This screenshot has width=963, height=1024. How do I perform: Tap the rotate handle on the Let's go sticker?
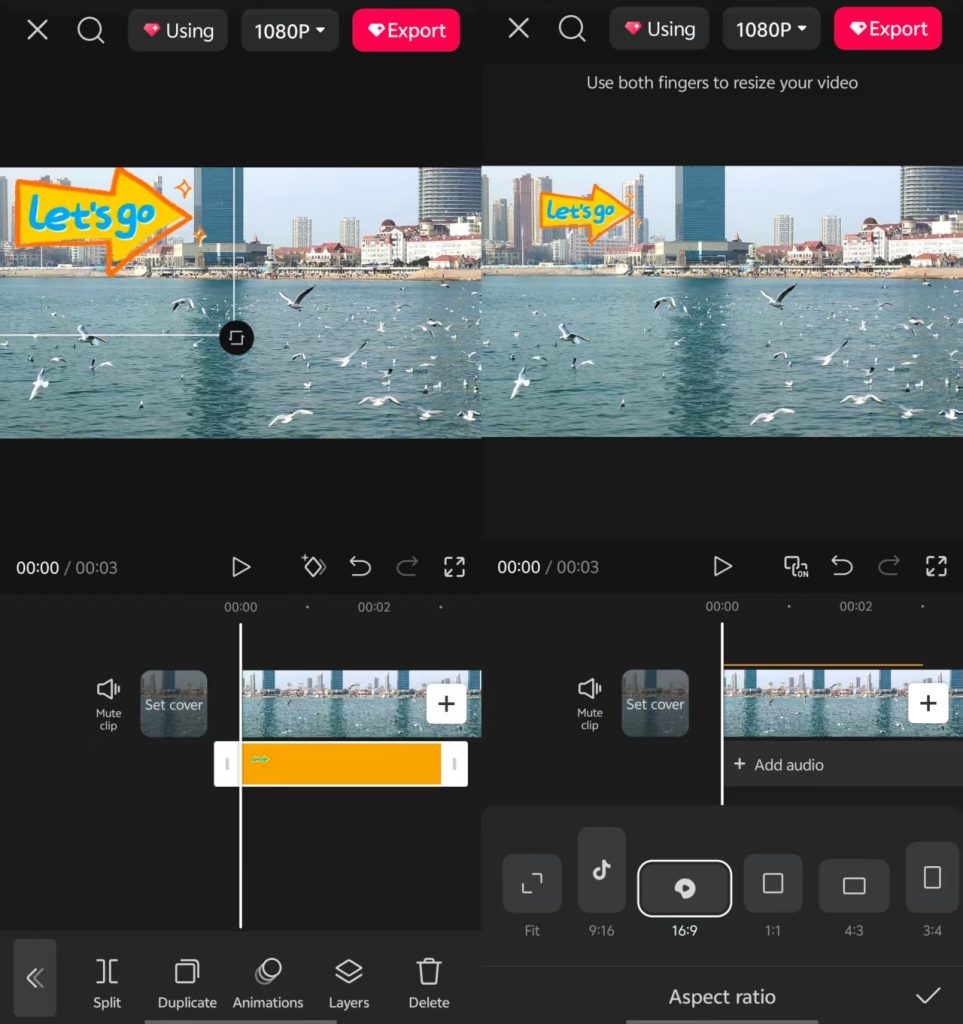click(236, 338)
